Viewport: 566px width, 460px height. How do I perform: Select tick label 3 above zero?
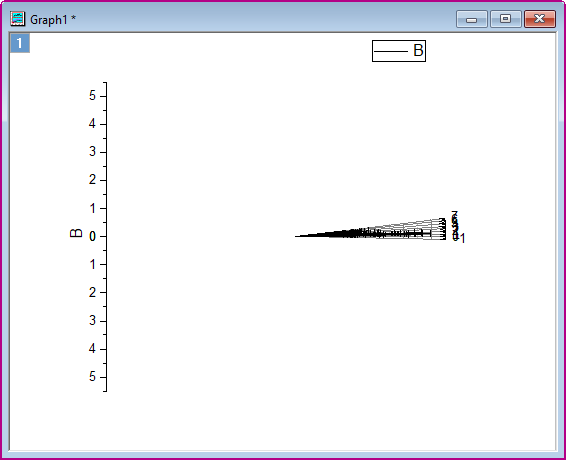92,152
